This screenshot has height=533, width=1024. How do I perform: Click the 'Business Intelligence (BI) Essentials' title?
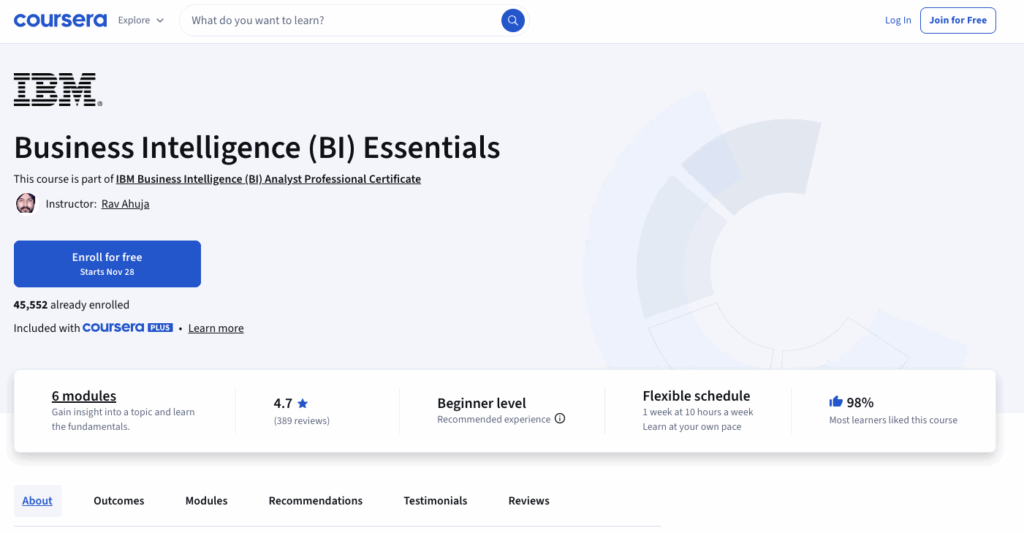[257, 148]
